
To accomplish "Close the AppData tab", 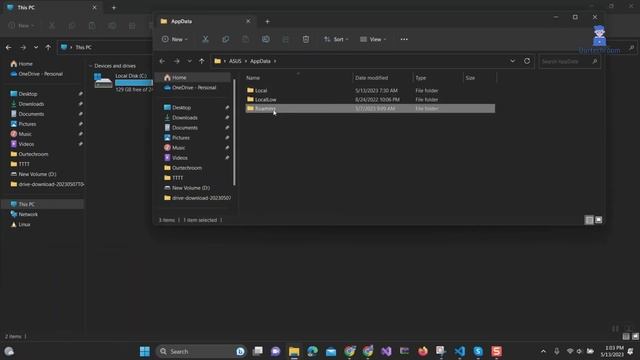I will [x=248, y=21].
